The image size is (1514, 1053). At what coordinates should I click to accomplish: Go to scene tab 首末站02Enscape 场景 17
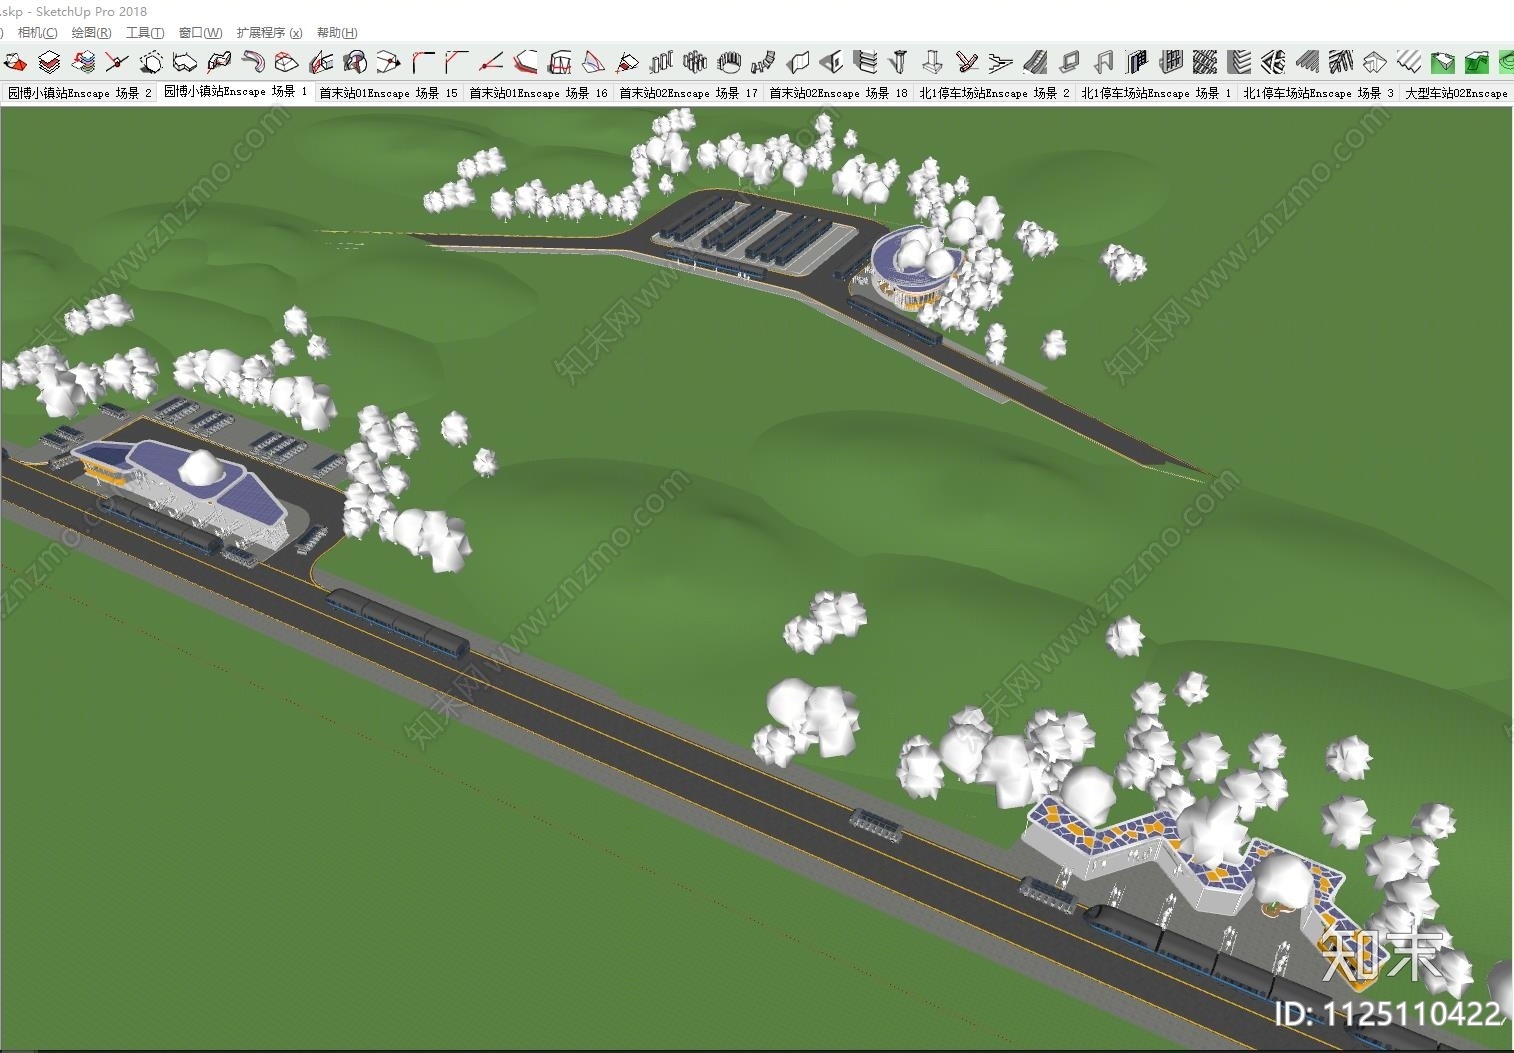pyautogui.click(x=689, y=93)
